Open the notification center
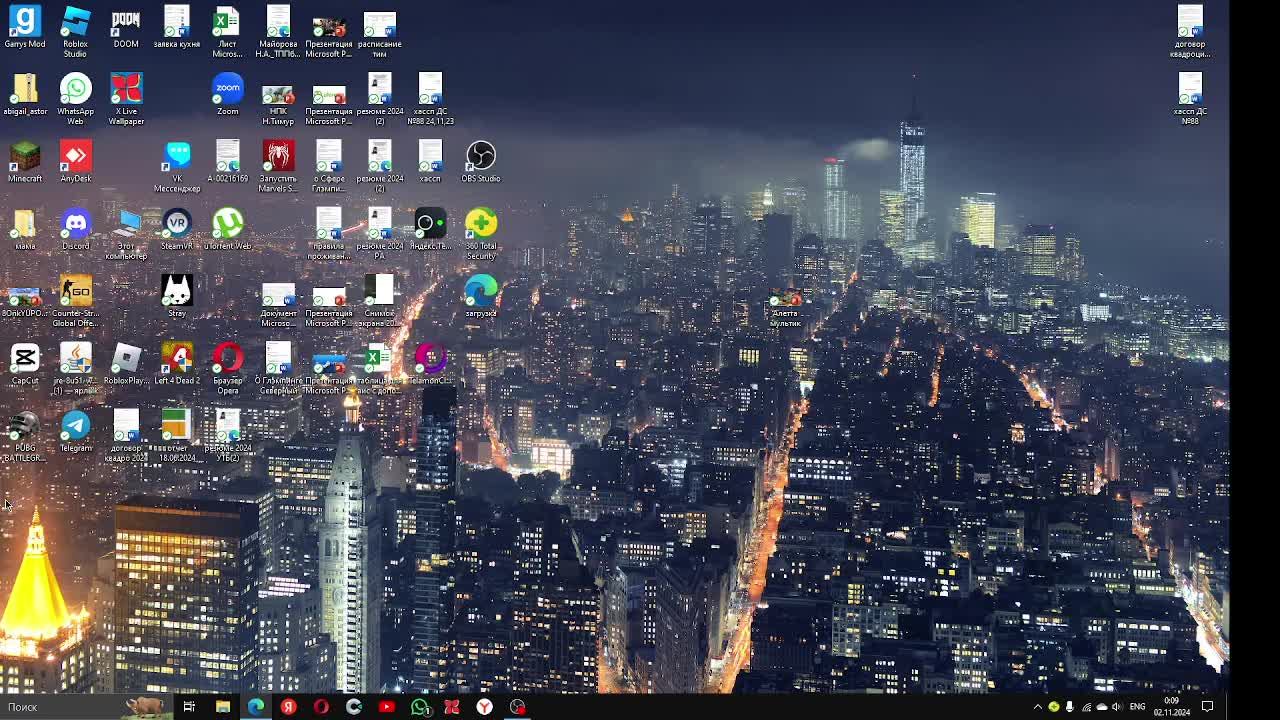Image resolution: width=1280 pixels, height=720 pixels. [x=1208, y=707]
